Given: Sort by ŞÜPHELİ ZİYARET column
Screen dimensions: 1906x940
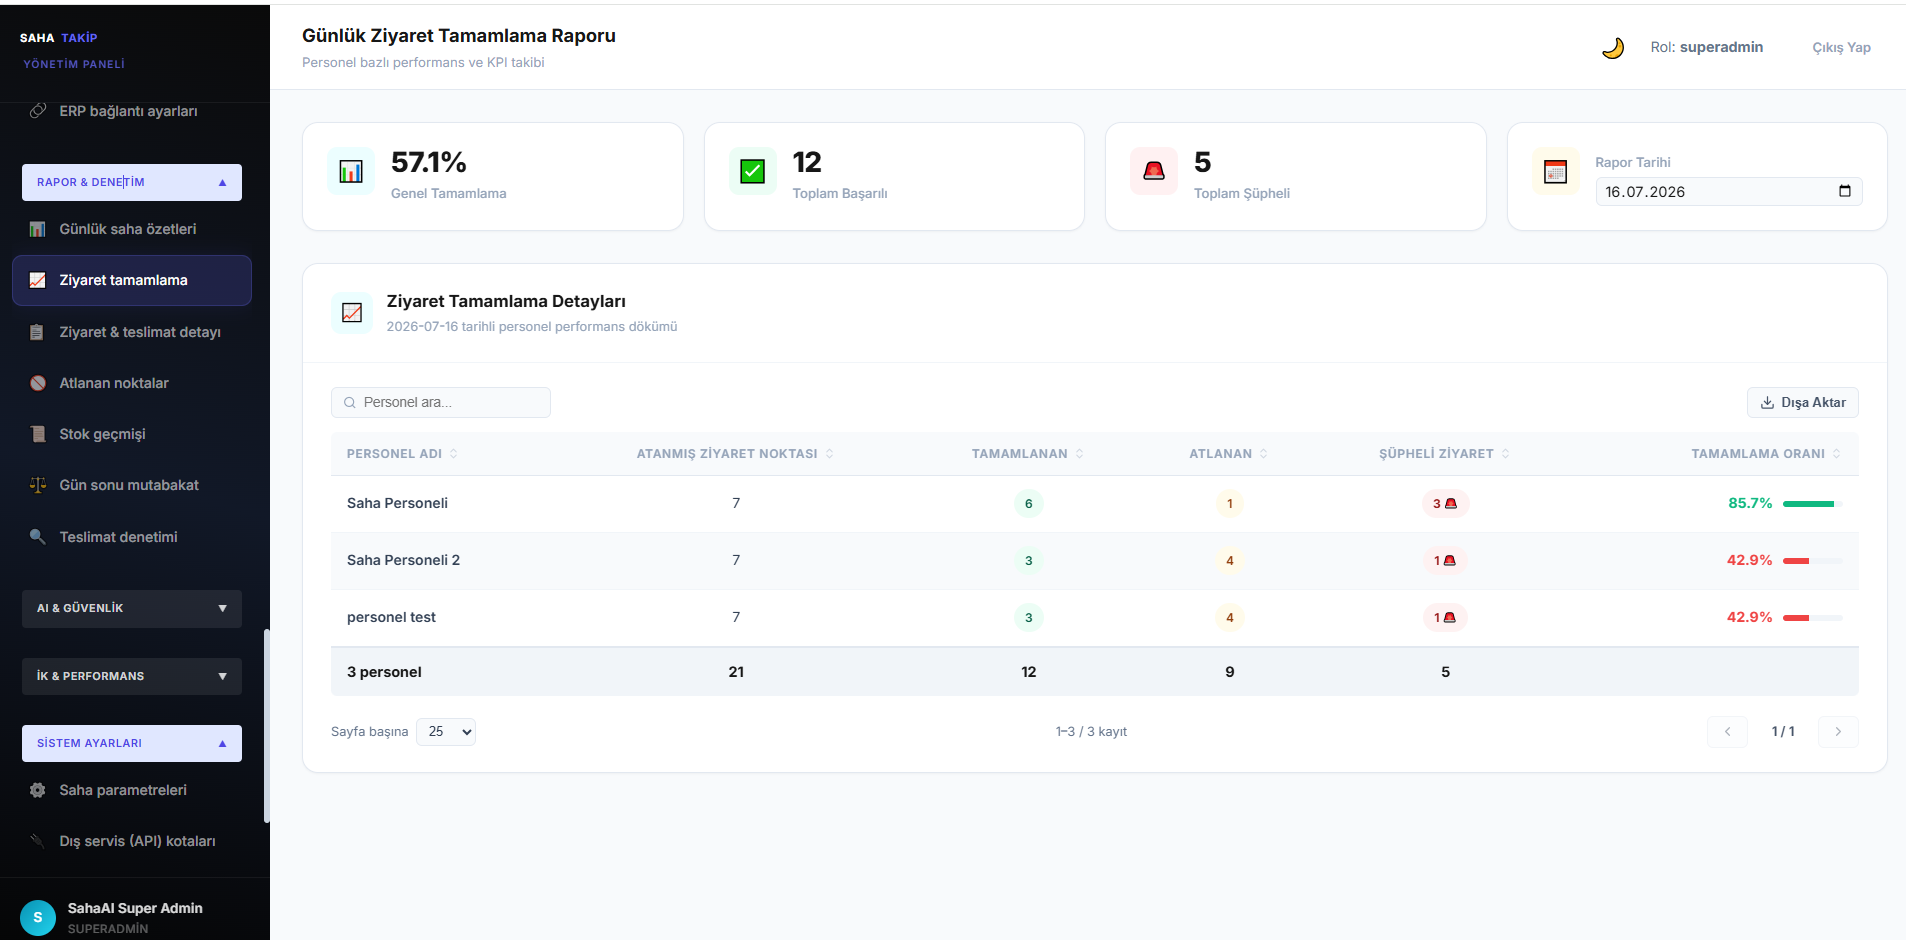Looking at the screenshot, I should click(x=1445, y=453).
